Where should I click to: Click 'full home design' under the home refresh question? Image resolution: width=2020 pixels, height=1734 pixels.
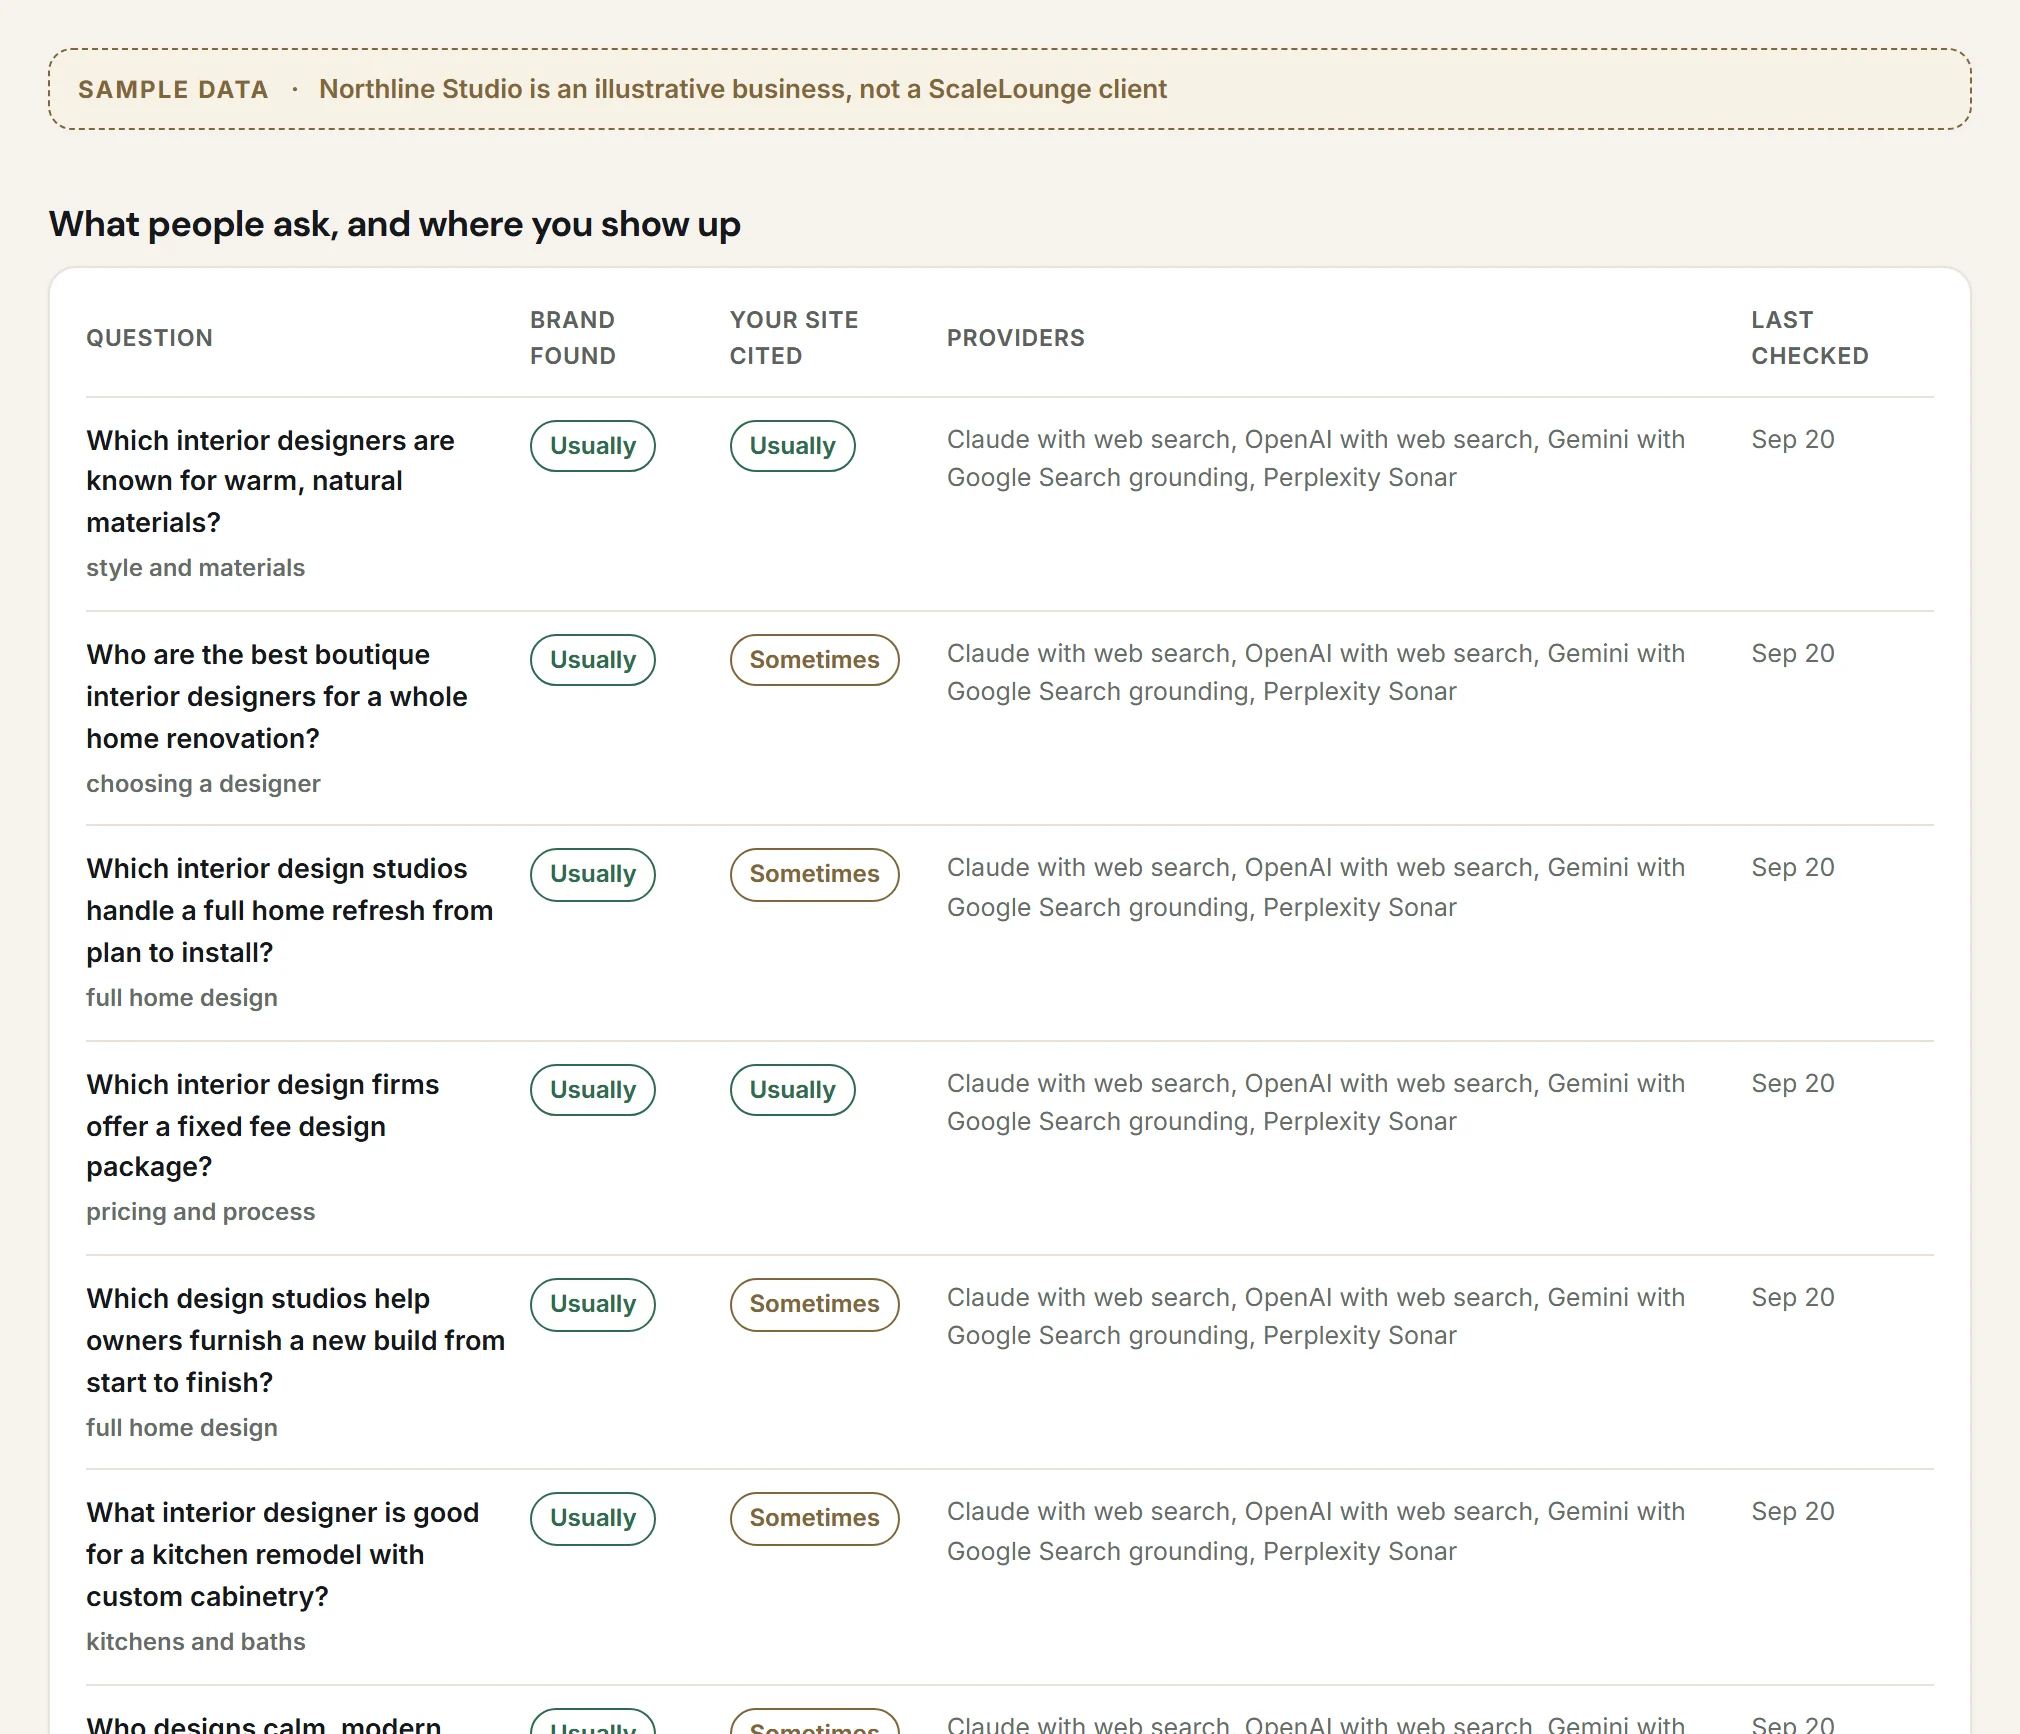[182, 998]
